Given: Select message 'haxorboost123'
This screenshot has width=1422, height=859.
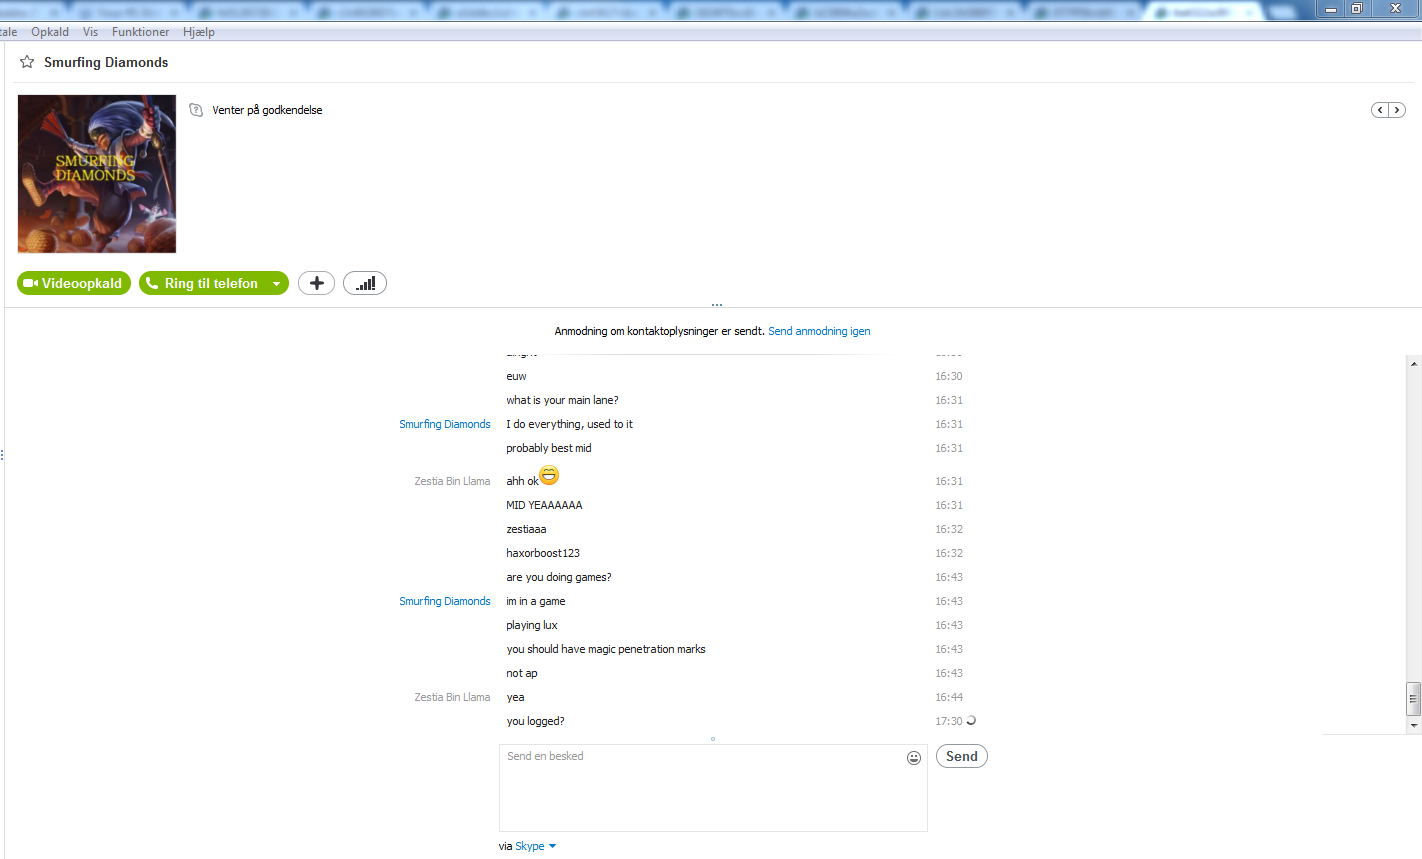Looking at the screenshot, I should point(543,553).
